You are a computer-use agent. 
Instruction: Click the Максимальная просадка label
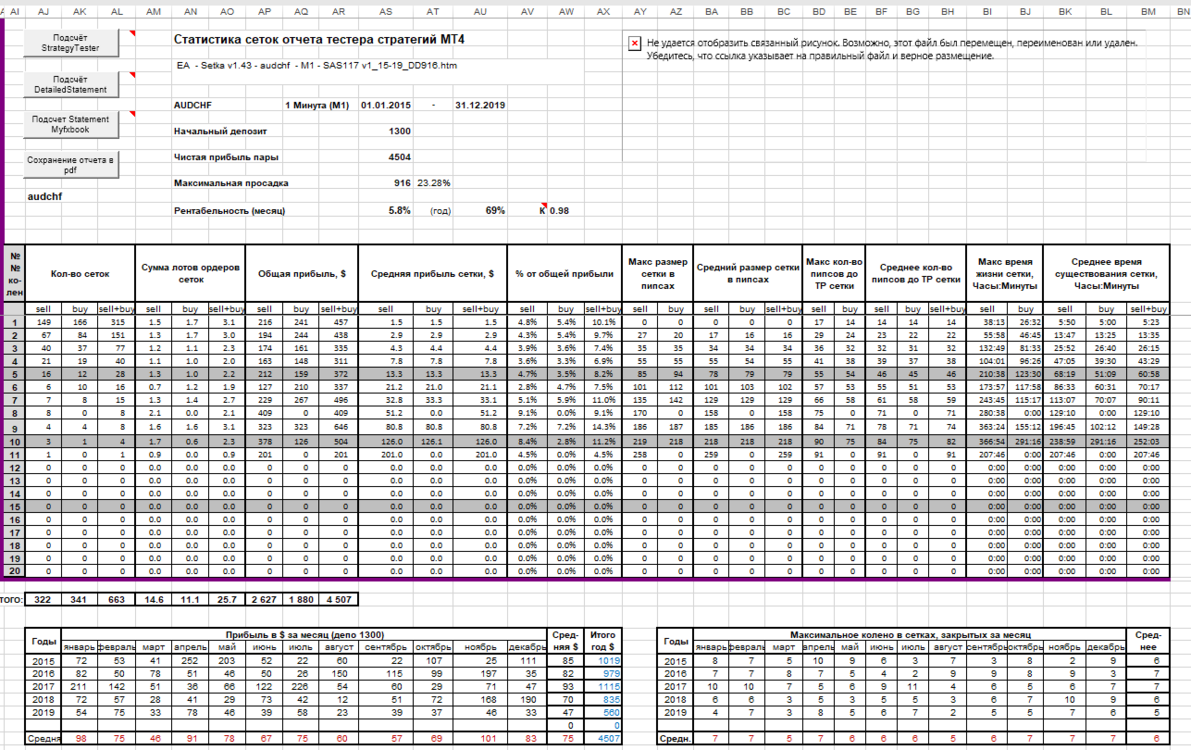231,183
